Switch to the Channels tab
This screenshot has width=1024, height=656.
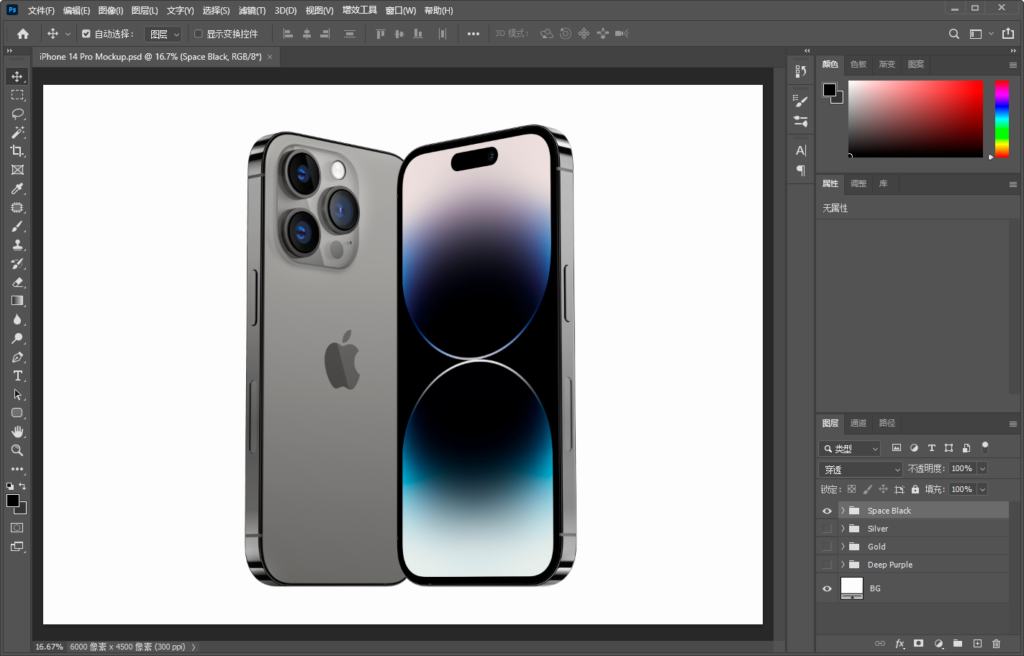click(x=858, y=423)
